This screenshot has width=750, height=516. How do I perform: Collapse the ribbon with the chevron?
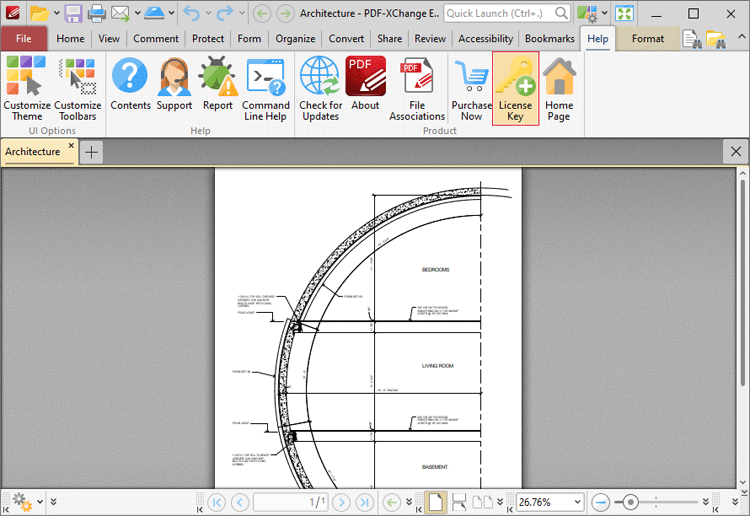(x=741, y=36)
